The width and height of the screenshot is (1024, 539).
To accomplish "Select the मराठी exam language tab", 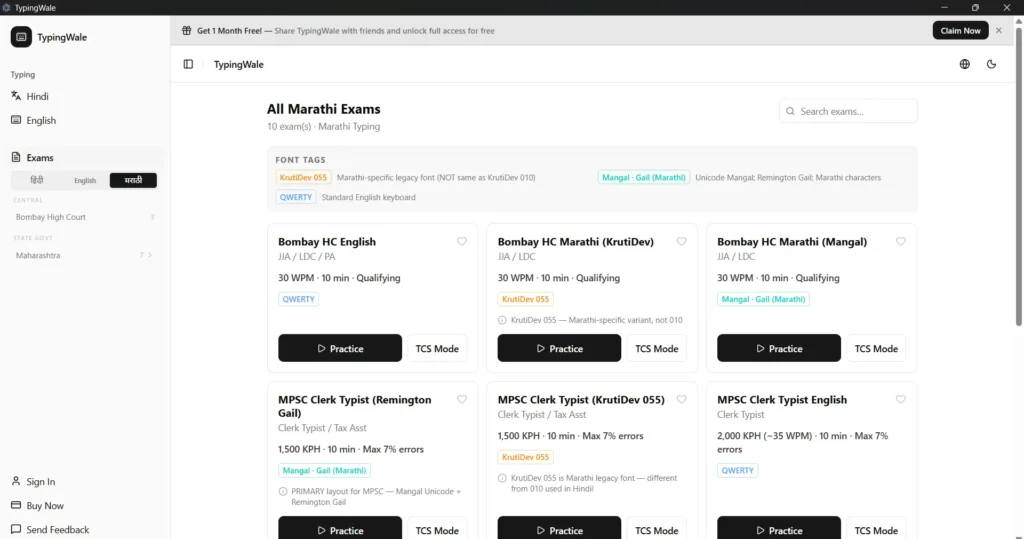I will click(x=133, y=180).
